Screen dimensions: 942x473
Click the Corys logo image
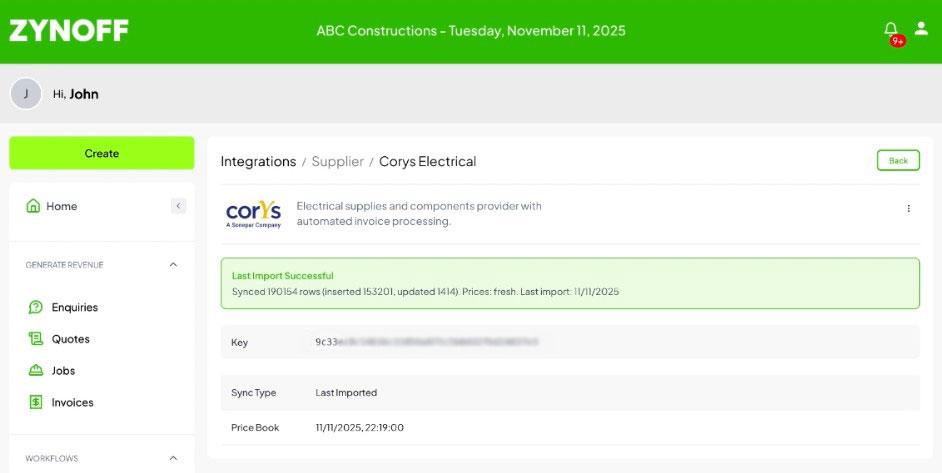click(x=253, y=214)
